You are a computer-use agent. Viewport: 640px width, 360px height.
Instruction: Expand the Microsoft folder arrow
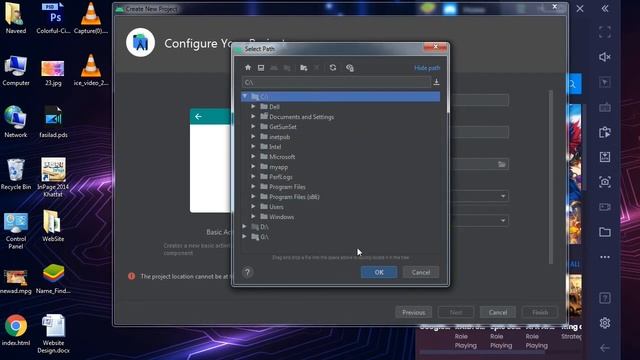pyautogui.click(x=253, y=157)
